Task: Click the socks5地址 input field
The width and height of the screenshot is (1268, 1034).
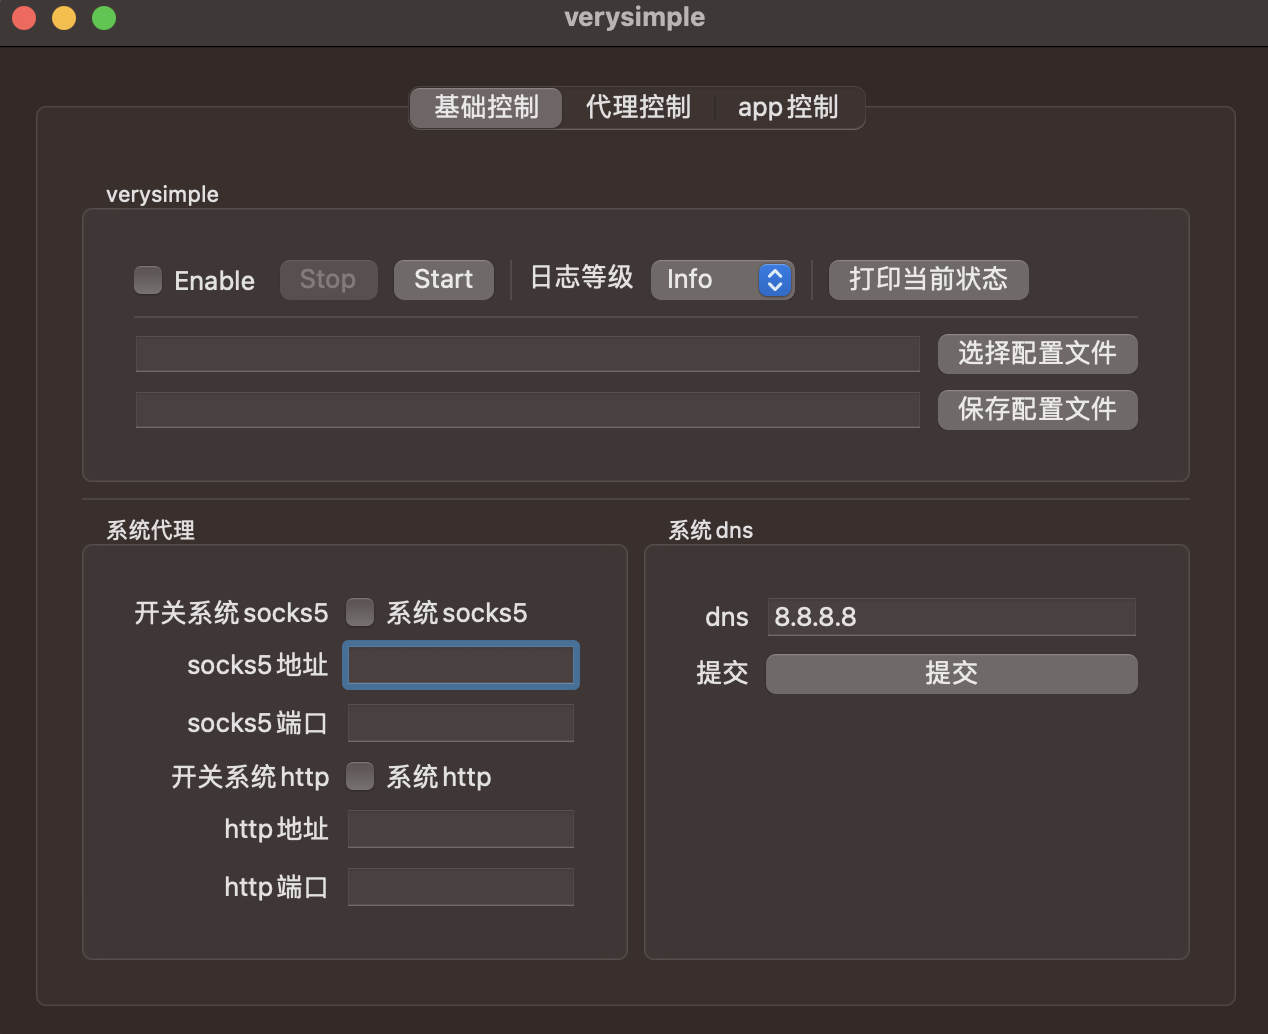Action: [x=461, y=666]
